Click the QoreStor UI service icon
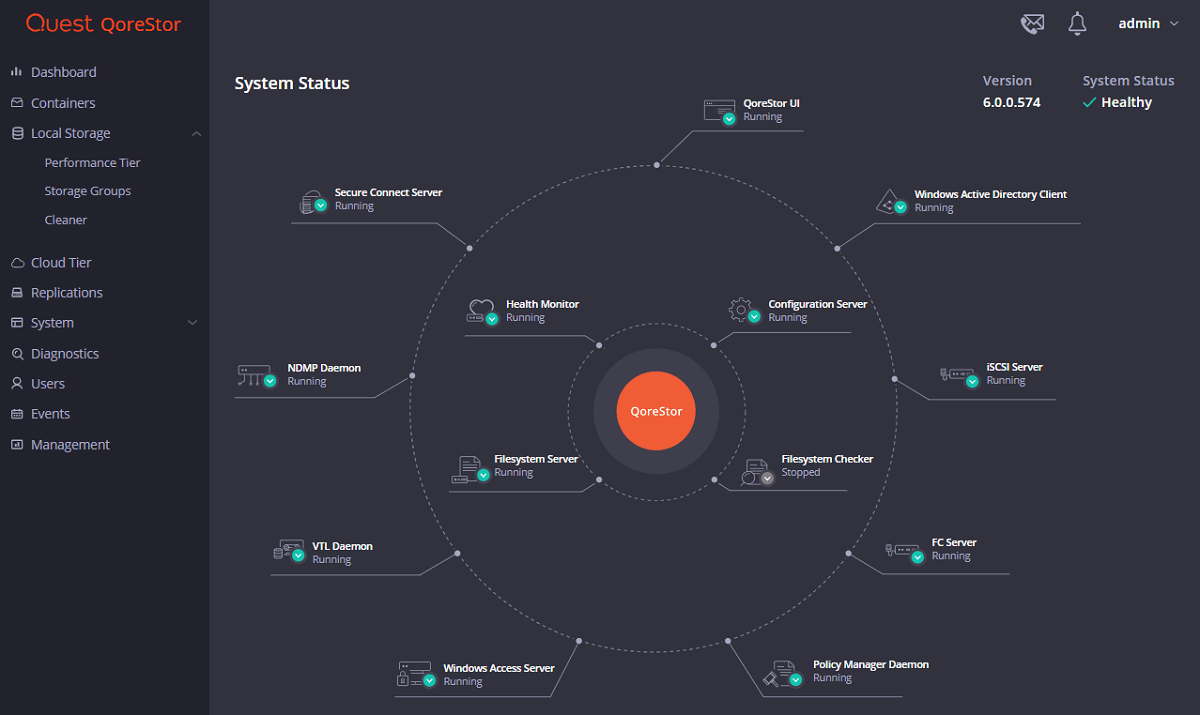 pos(719,109)
